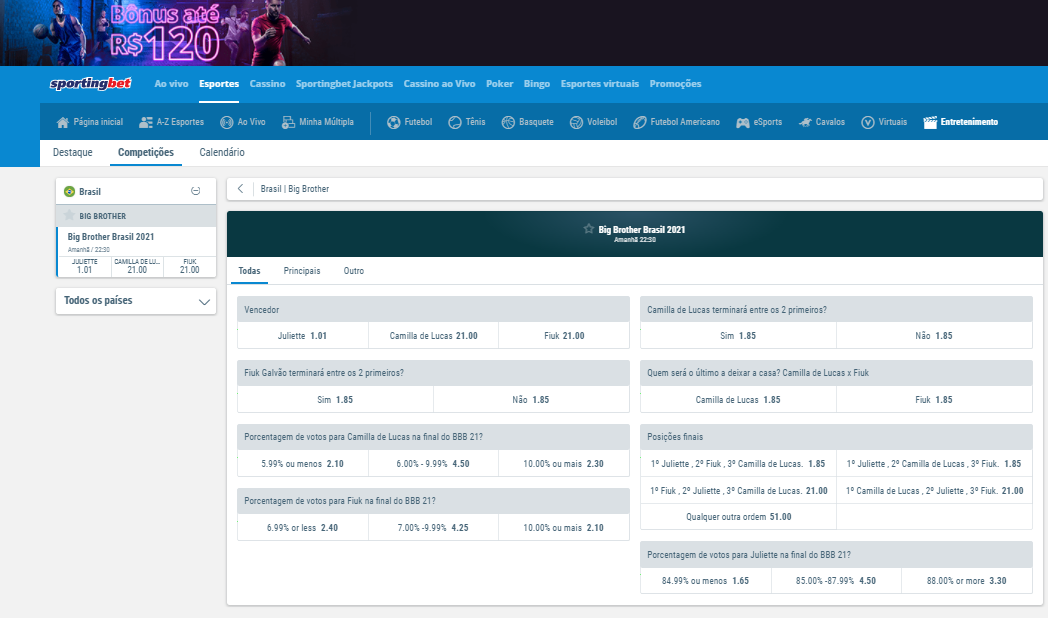Bet on Juliette 1.01 in Vencedor
The height and width of the screenshot is (618, 1048).
303,335
